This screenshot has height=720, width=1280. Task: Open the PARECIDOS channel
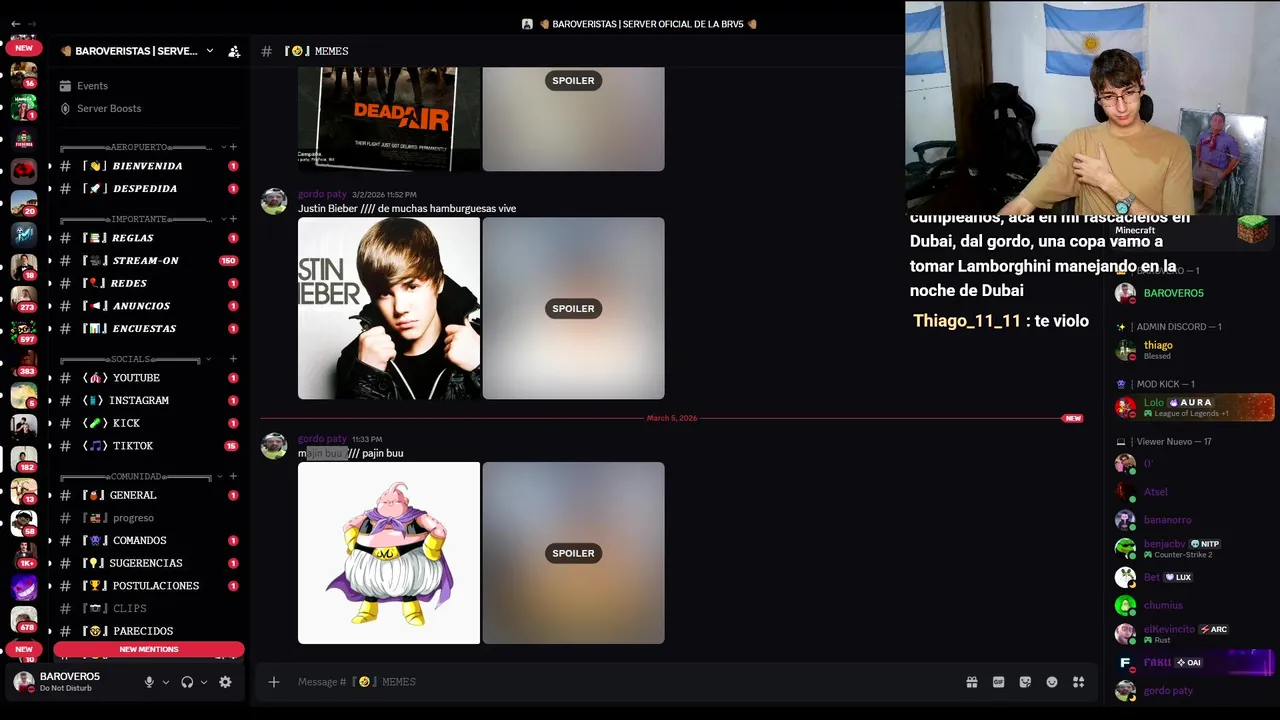pos(149,631)
